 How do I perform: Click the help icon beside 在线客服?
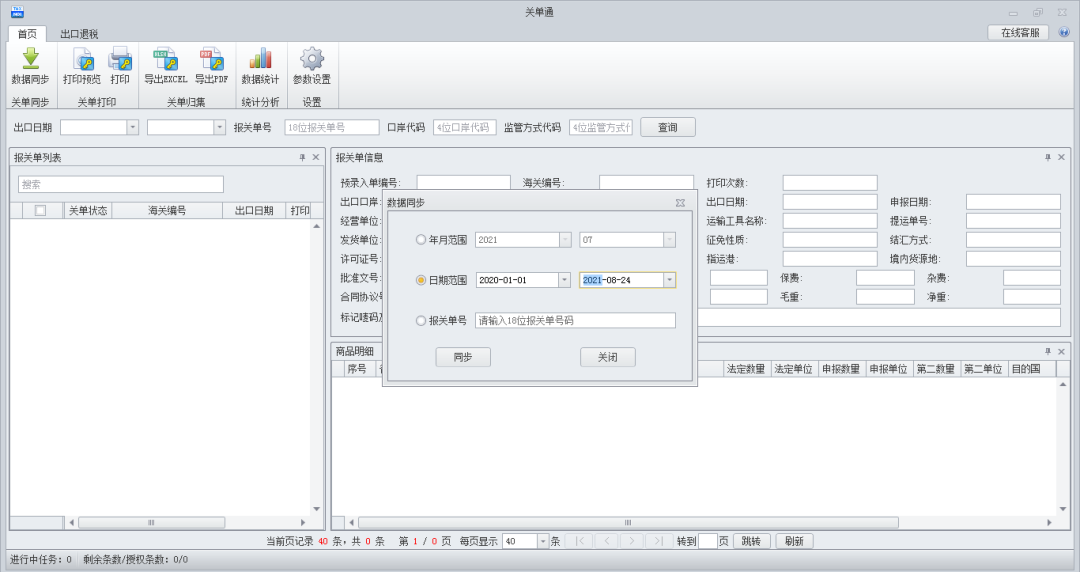click(x=1064, y=32)
